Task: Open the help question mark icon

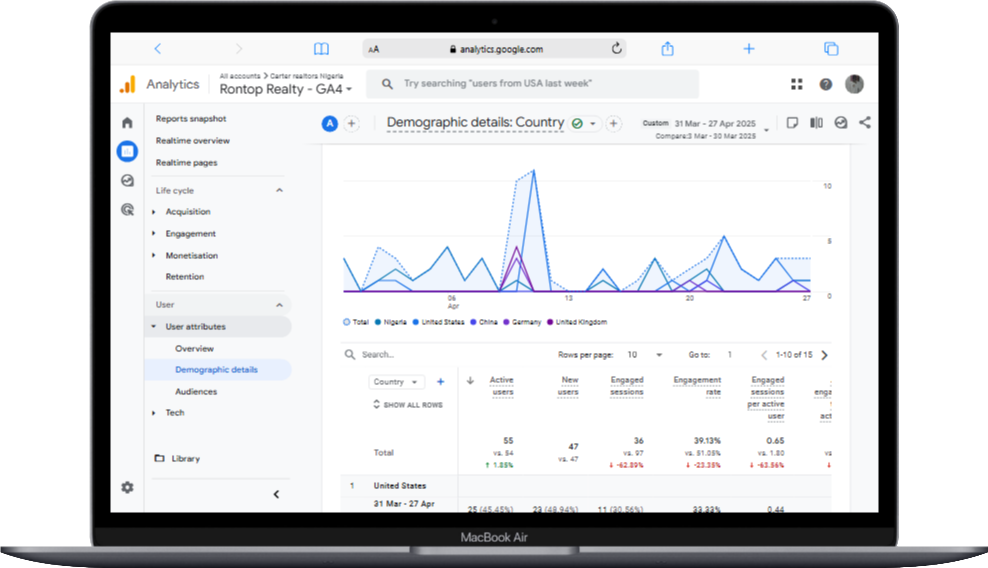Action: [x=825, y=84]
